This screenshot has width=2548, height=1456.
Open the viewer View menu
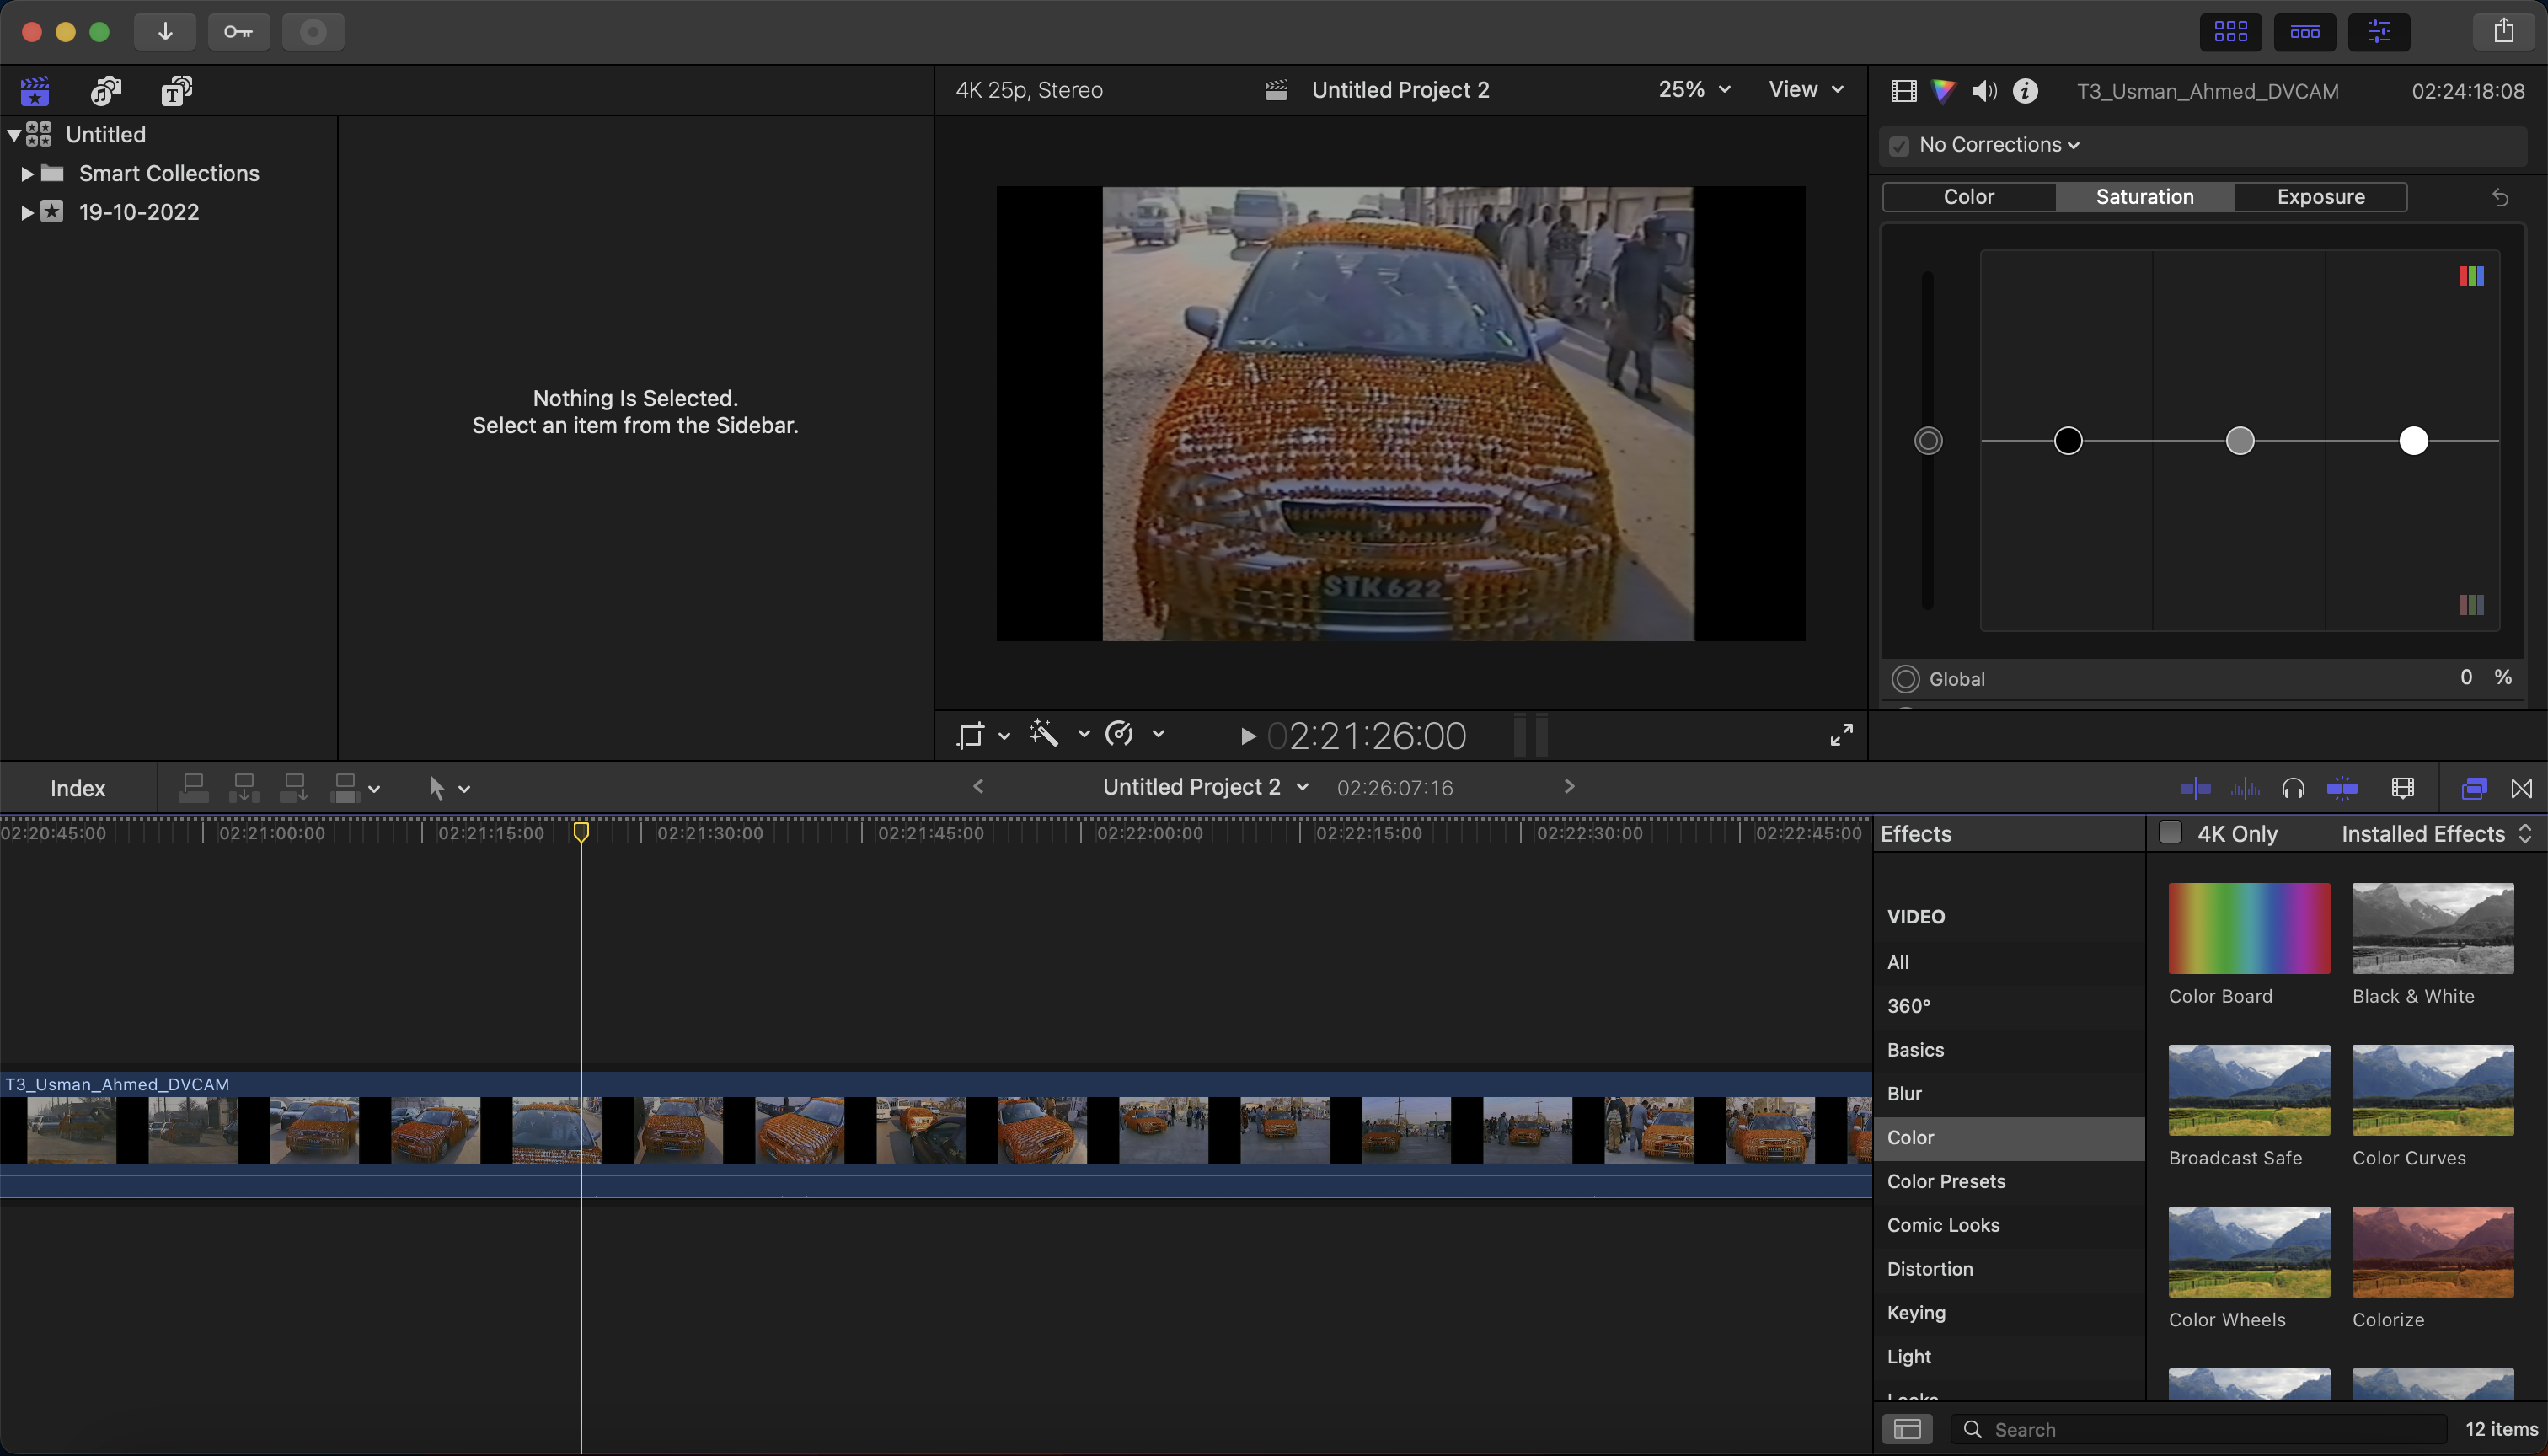[x=1805, y=90]
